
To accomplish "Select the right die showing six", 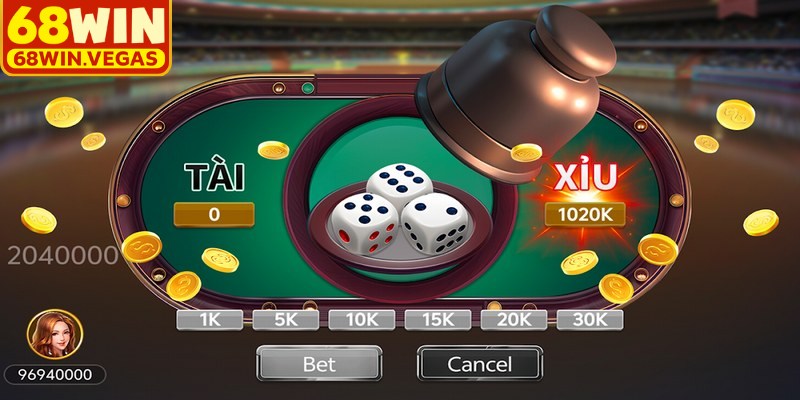I will coord(435,223).
